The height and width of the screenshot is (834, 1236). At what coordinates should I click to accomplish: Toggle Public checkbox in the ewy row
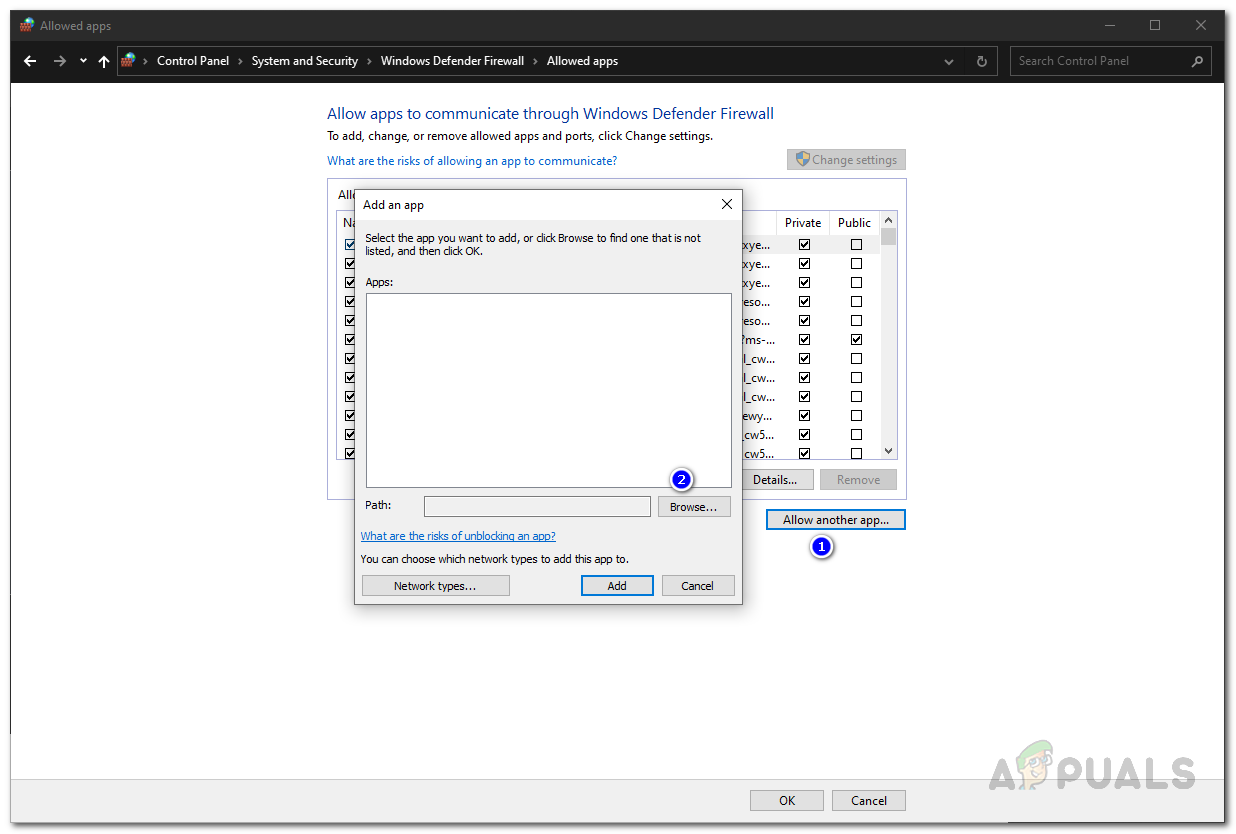click(x=856, y=416)
